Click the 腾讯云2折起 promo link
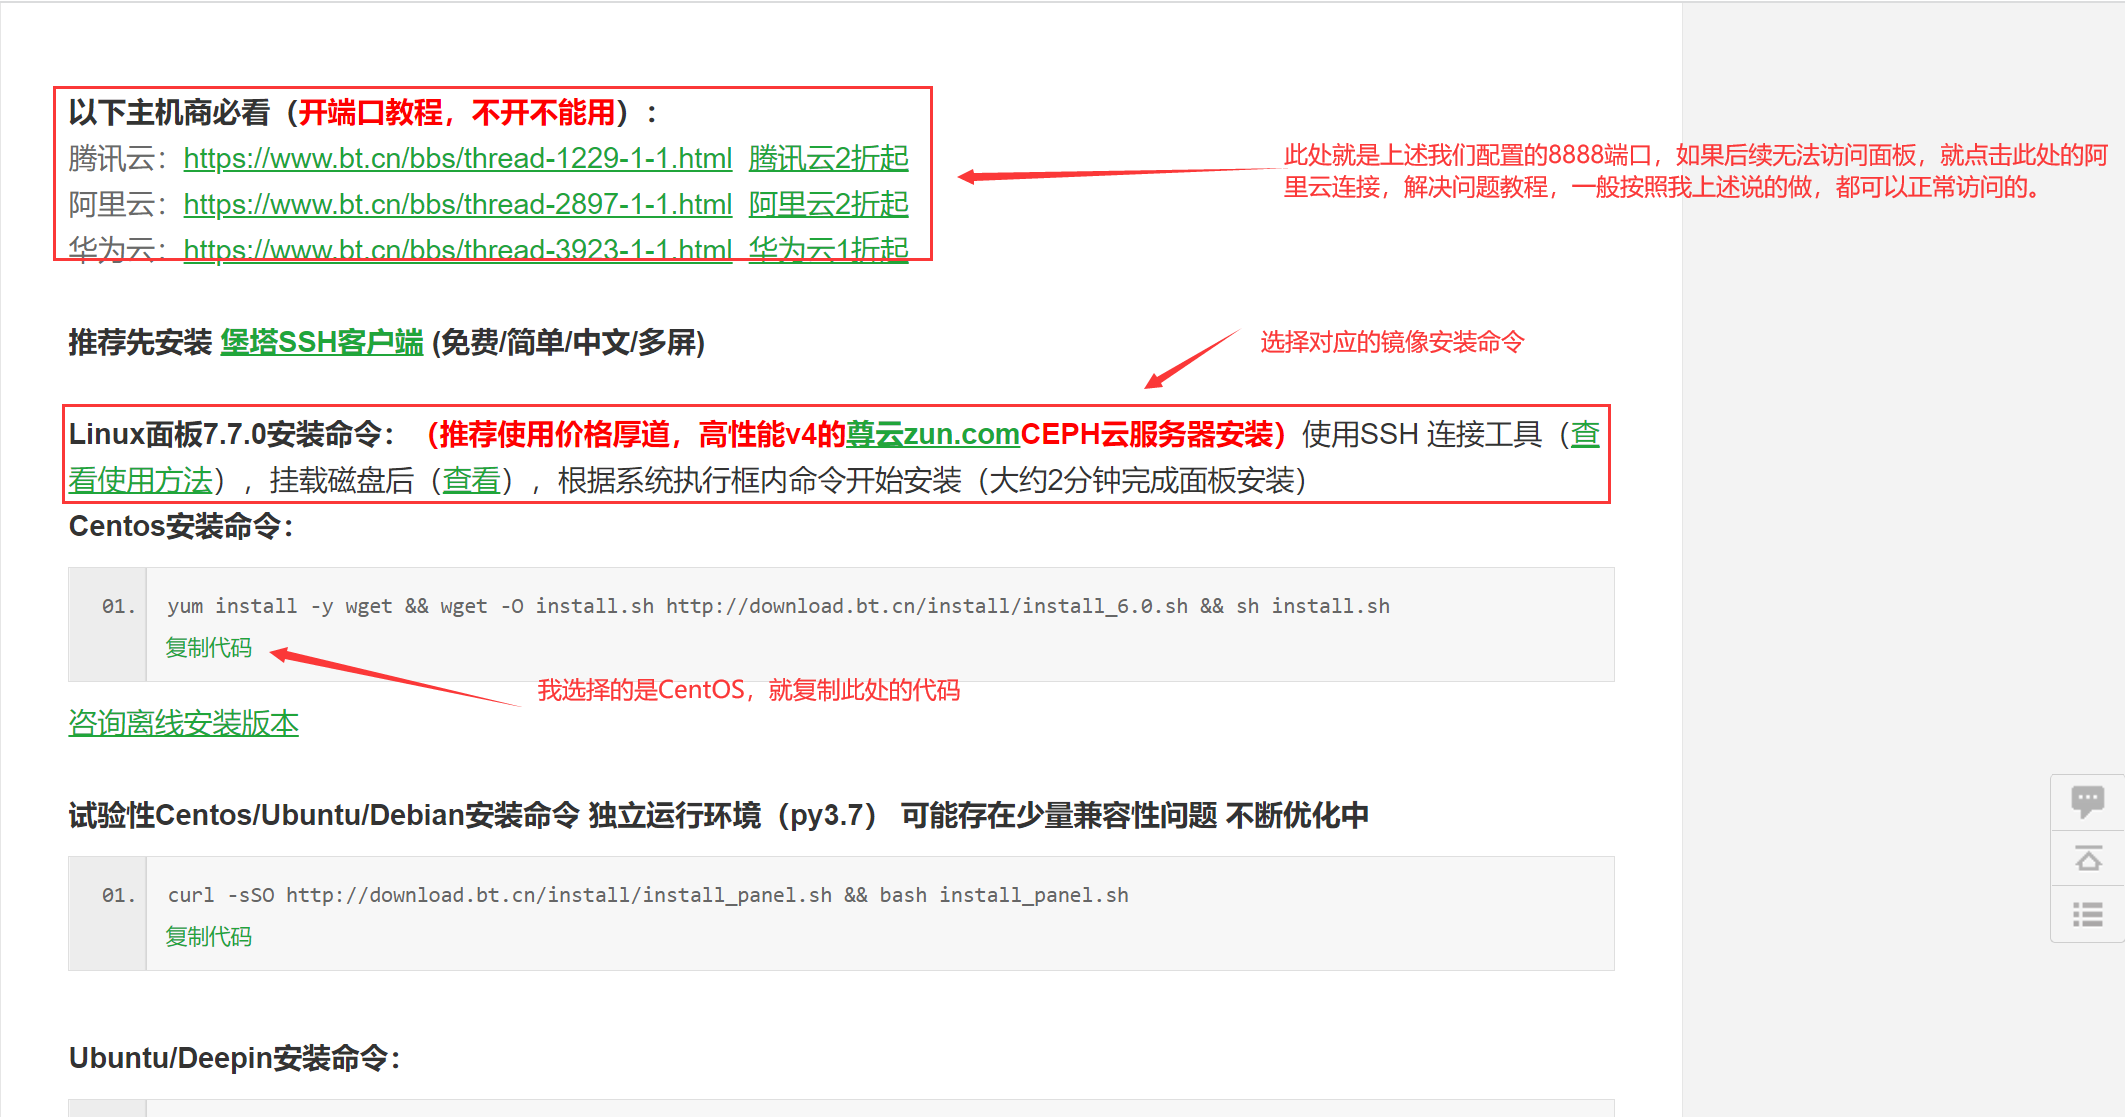Image resolution: width=2125 pixels, height=1117 pixels. pyautogui.click(x=829, y=158)
